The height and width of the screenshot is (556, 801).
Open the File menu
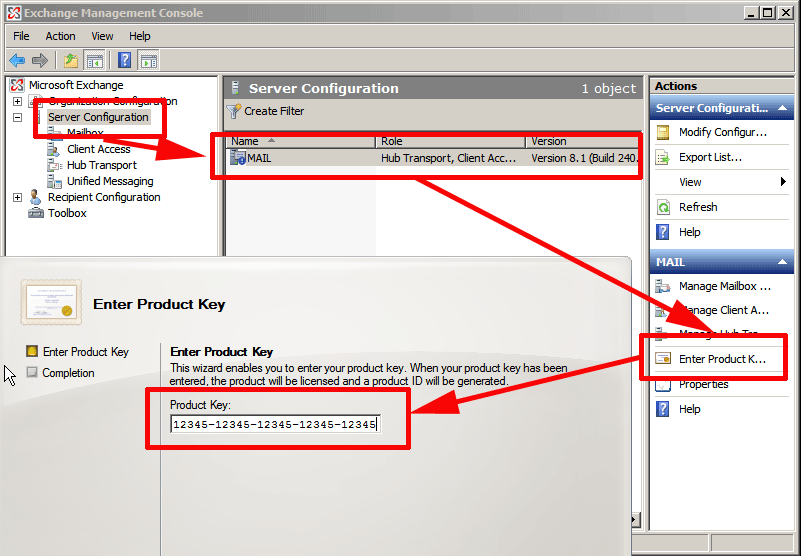click(21, 36)
